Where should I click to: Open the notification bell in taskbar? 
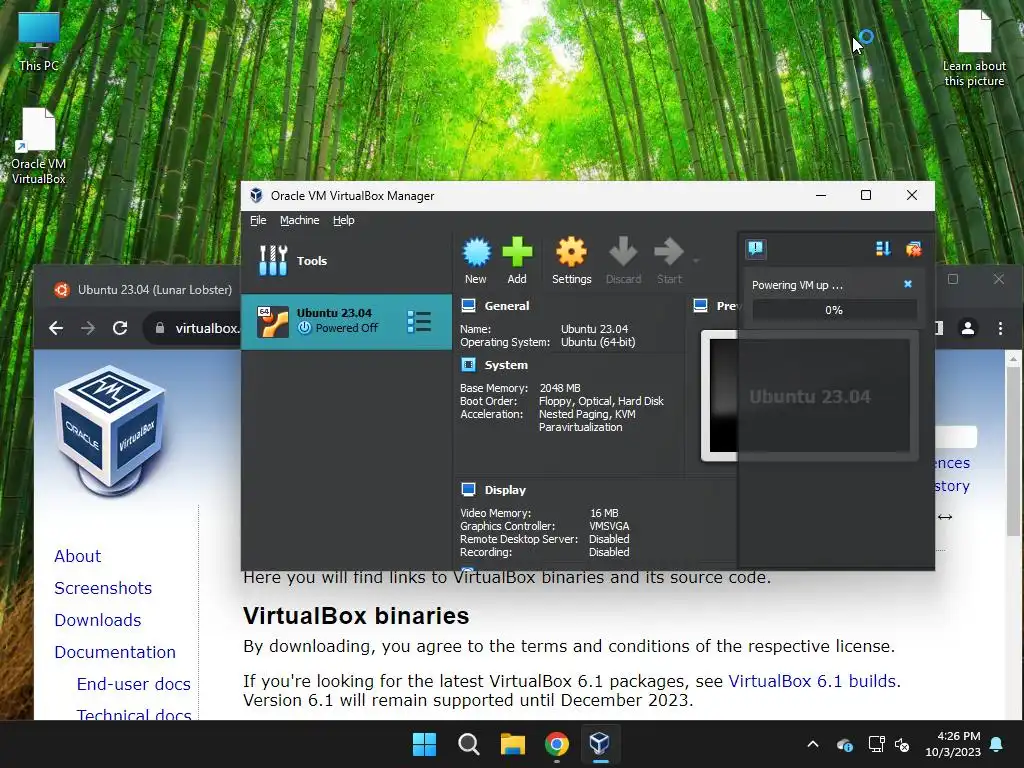pyautogui.click(x=997, y=744)
